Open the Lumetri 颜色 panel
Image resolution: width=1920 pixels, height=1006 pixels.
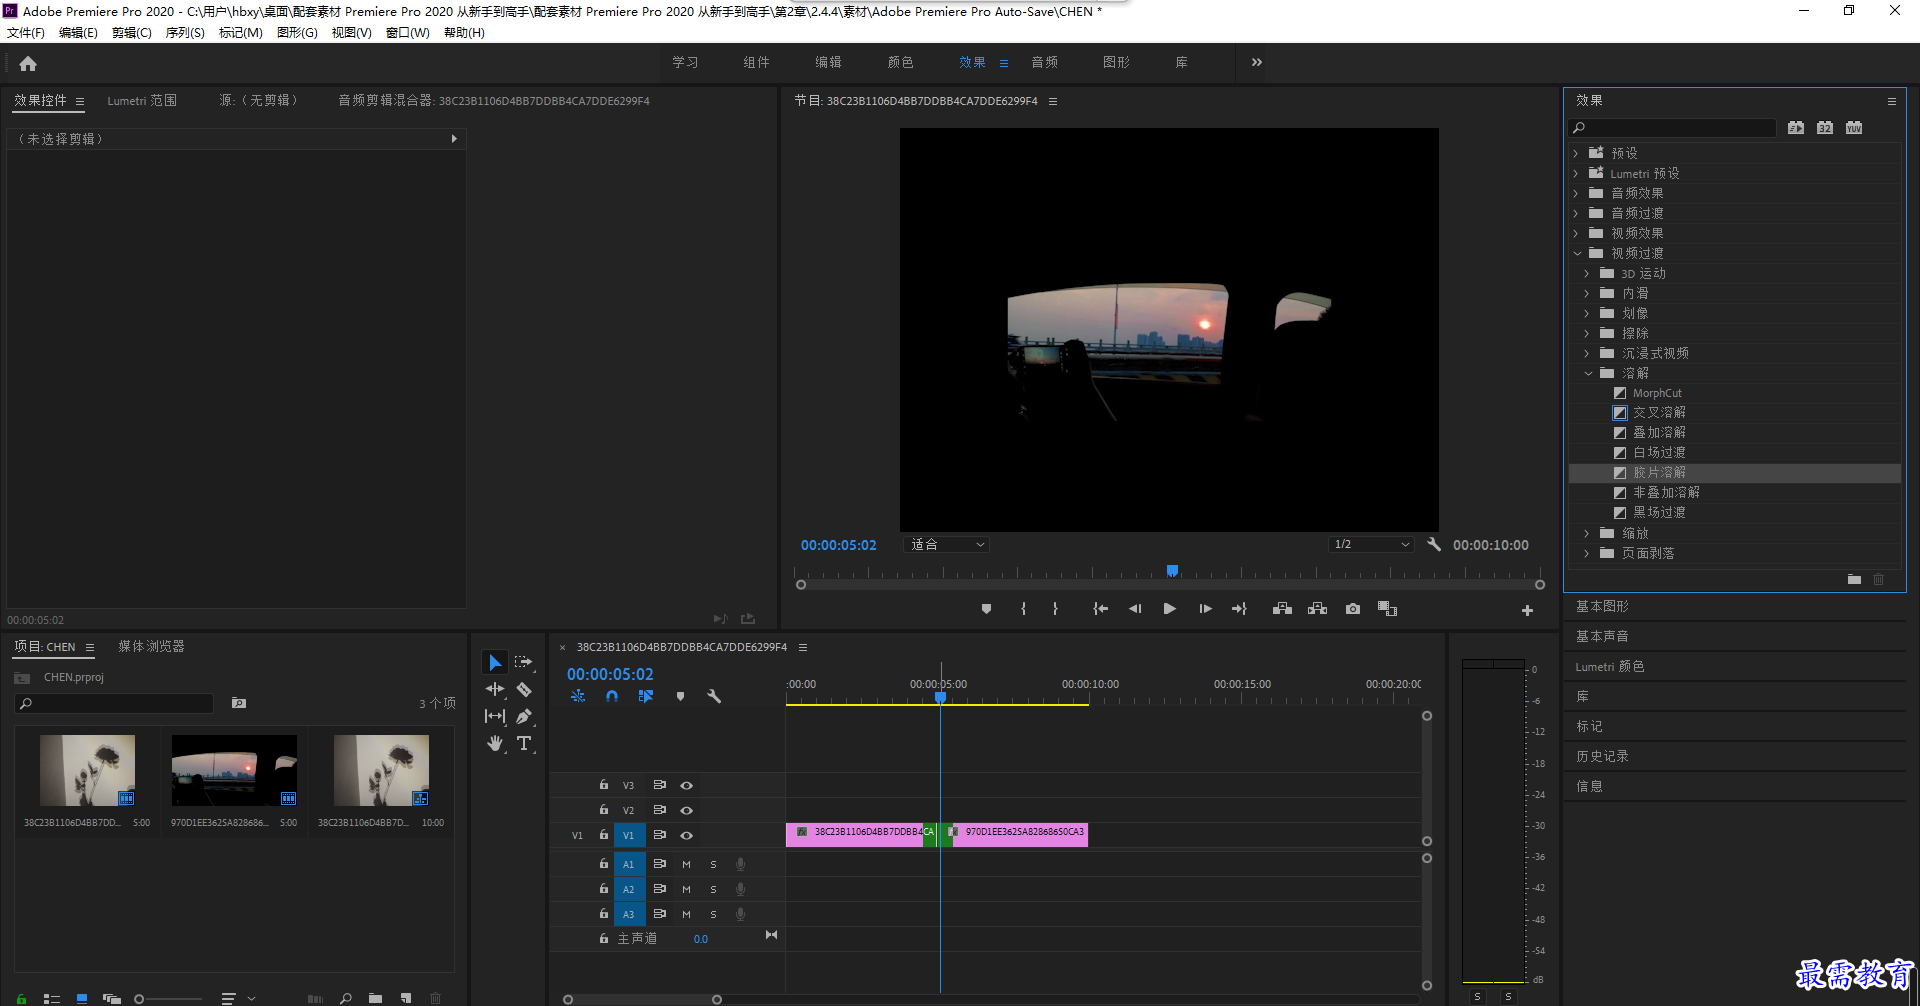(1610, 667)
